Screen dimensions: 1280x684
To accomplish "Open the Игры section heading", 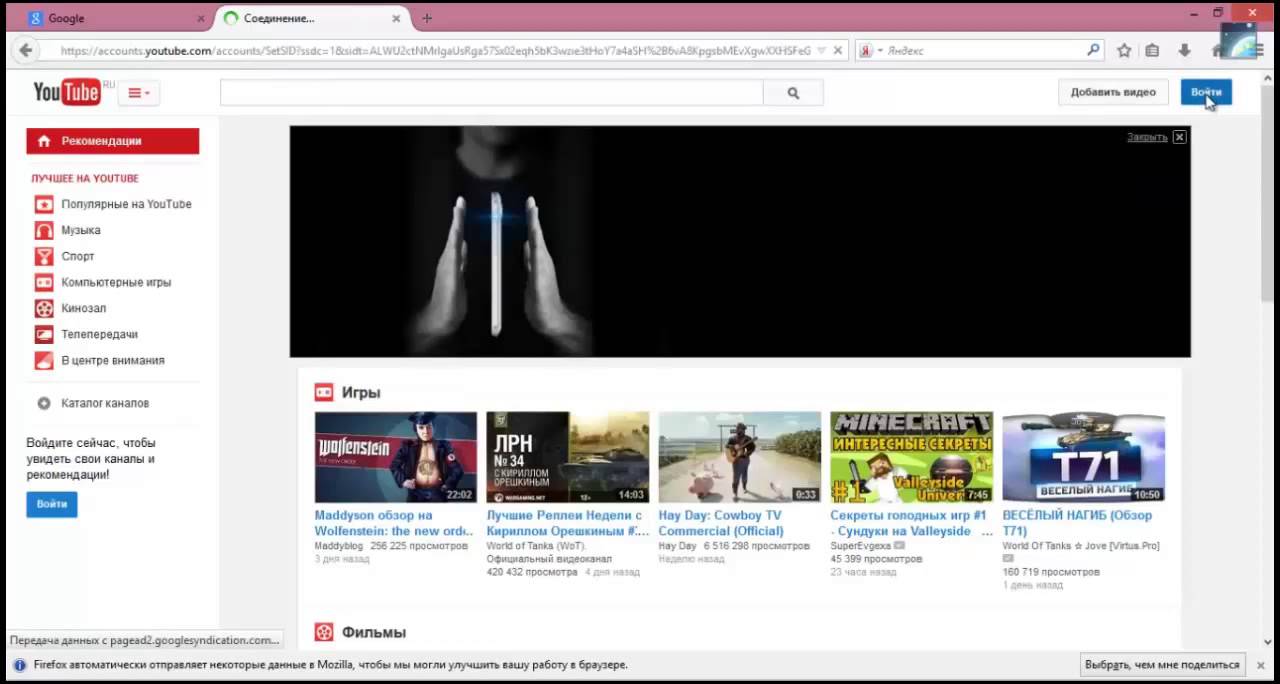I will coord(361,393).
